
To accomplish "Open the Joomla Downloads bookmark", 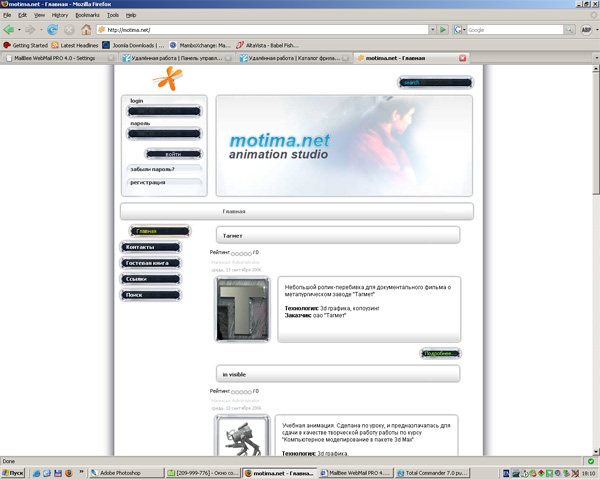I will click(134, 45).
